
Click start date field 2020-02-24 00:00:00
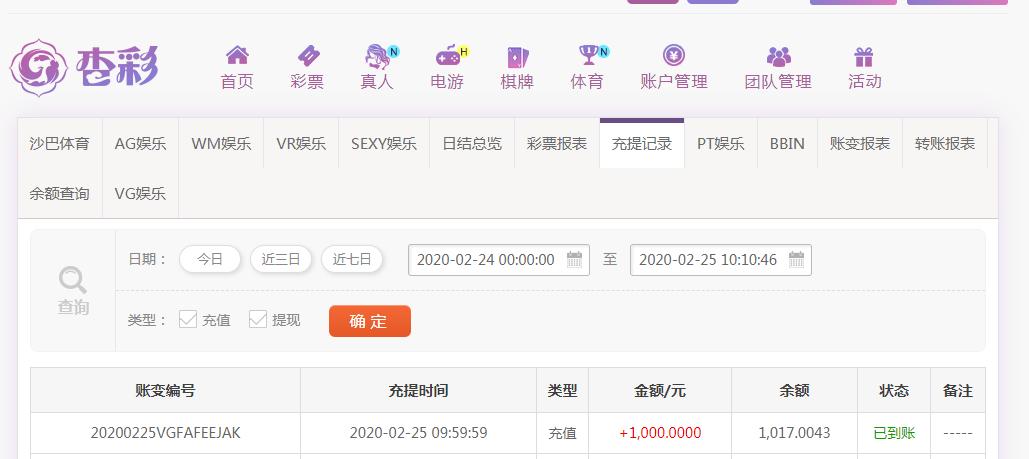(x=499, y=259)
